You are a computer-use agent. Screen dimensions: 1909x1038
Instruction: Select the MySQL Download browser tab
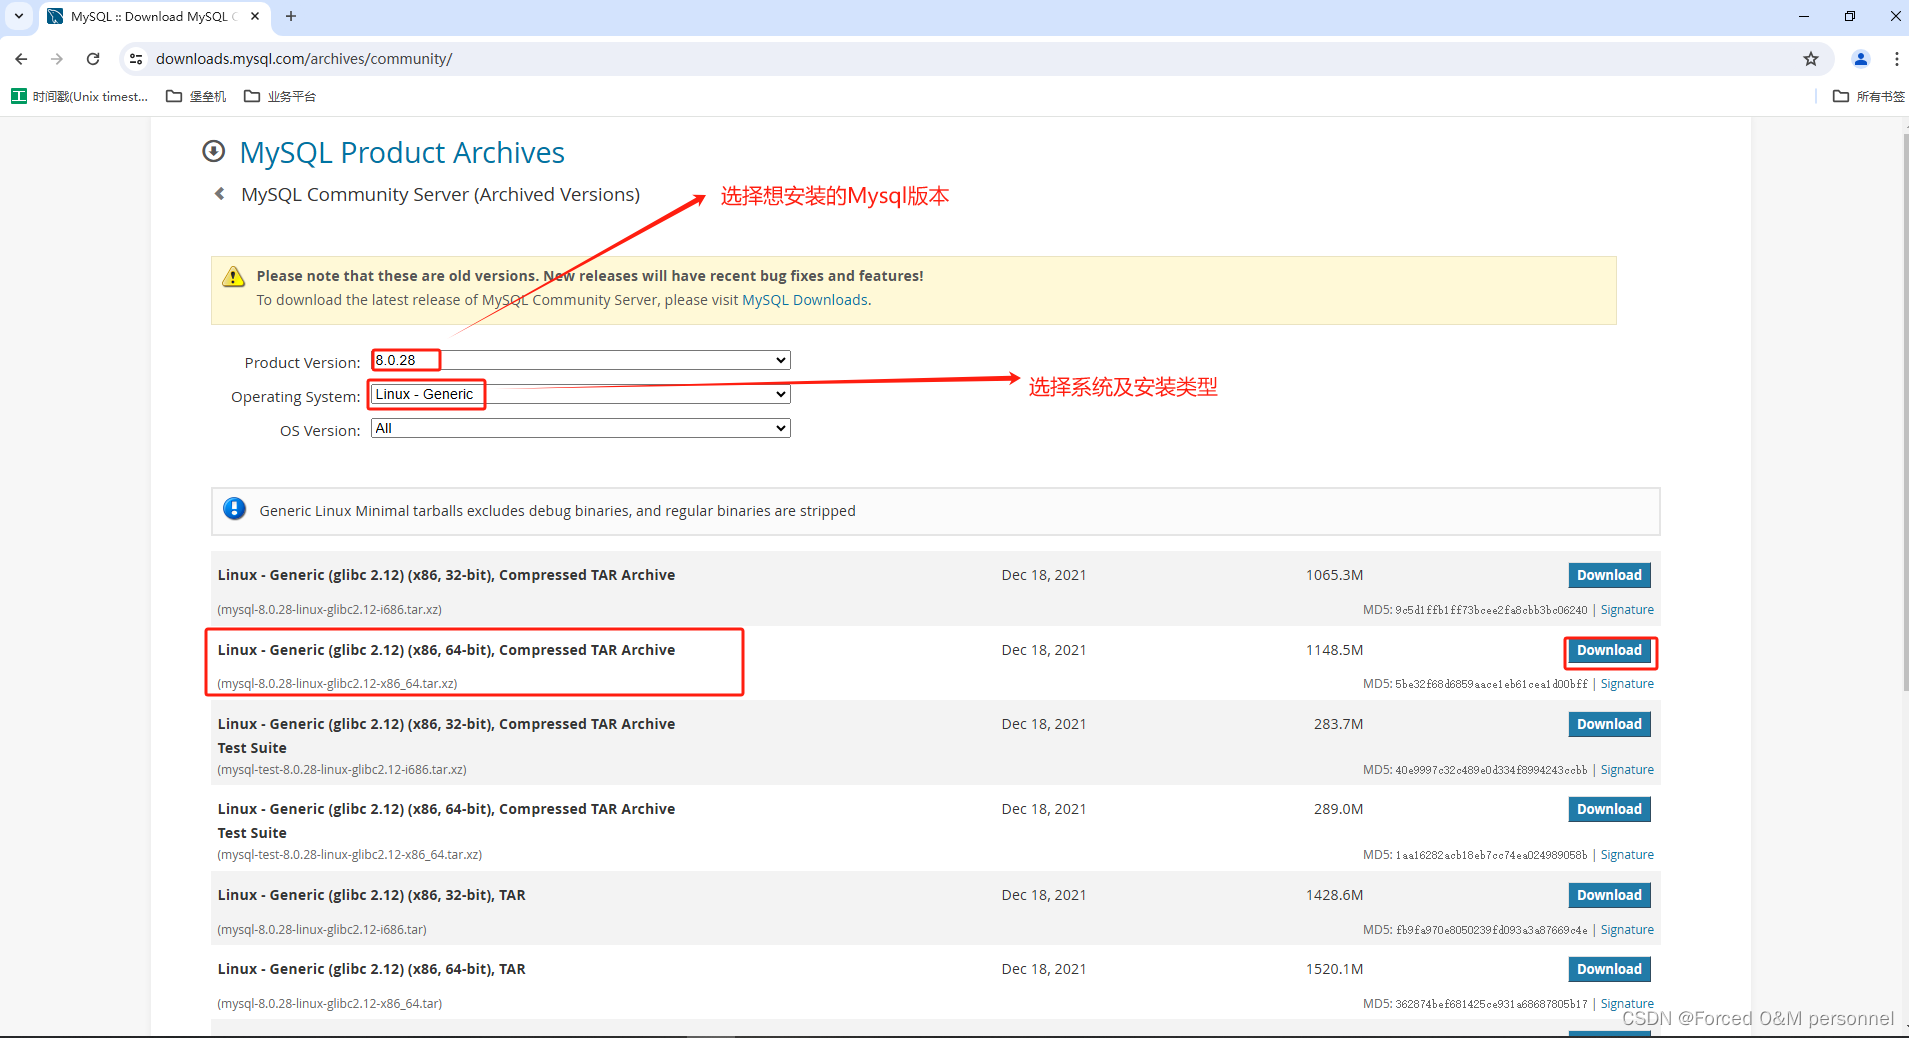click(x=155, y=16)
